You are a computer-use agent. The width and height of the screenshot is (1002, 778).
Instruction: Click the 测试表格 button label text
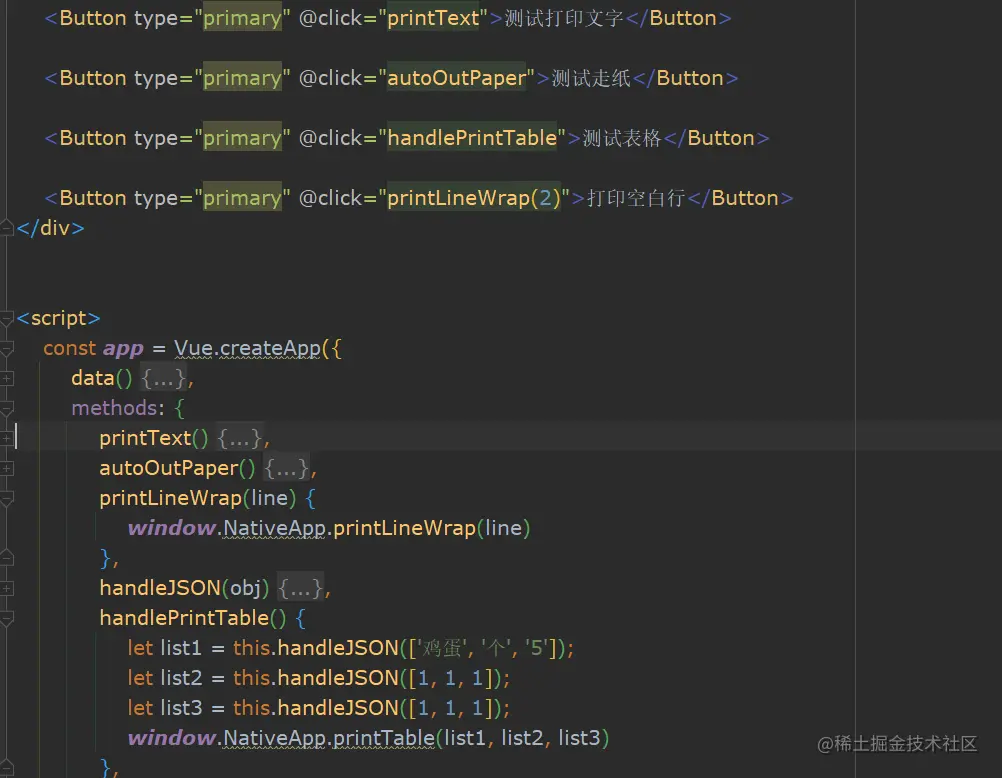[622, 138]
